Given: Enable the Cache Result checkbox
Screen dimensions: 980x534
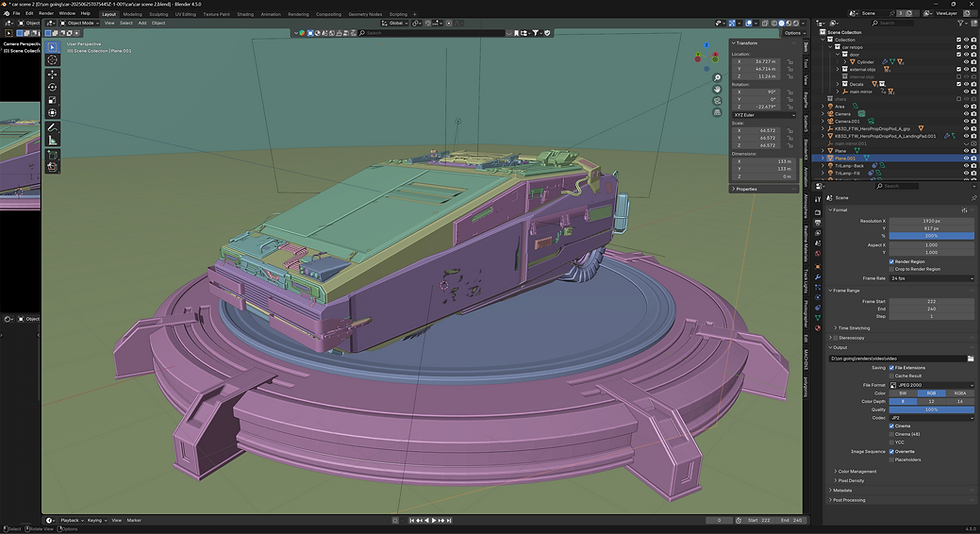Looking at the screenshot, I should [892, 375].
